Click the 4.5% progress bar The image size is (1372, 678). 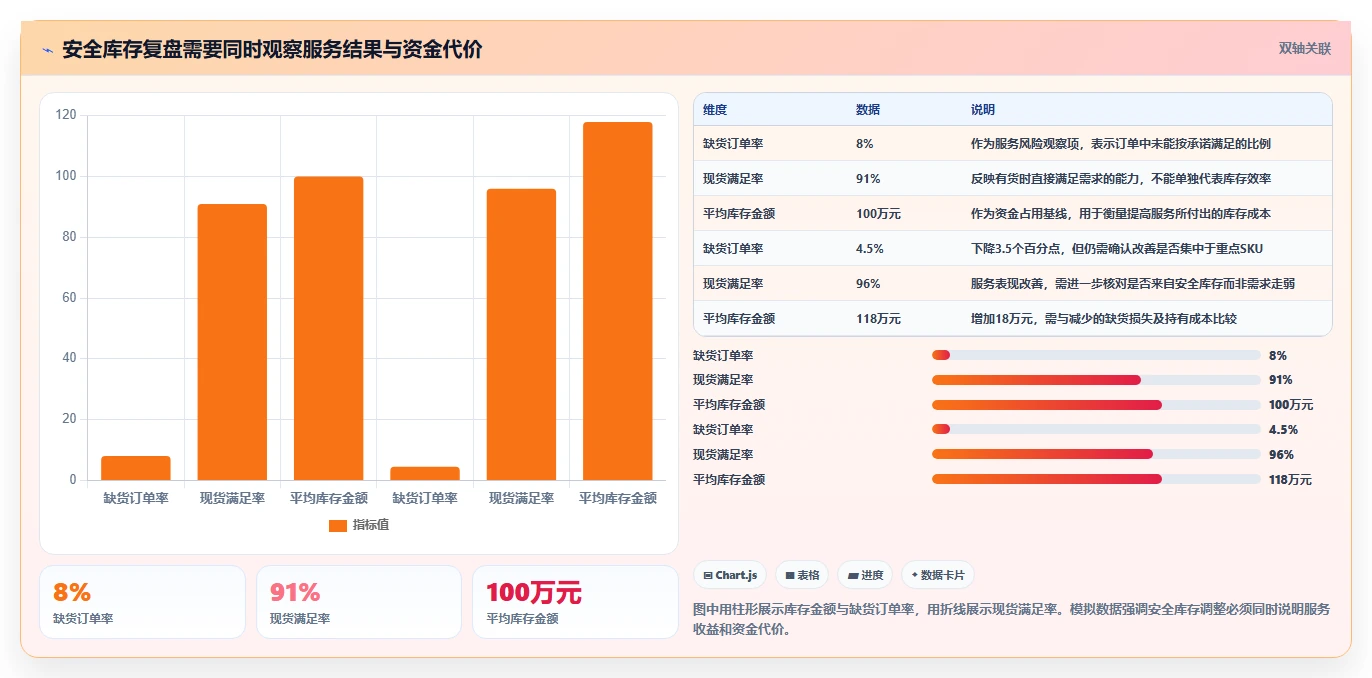click(1096, 429)
